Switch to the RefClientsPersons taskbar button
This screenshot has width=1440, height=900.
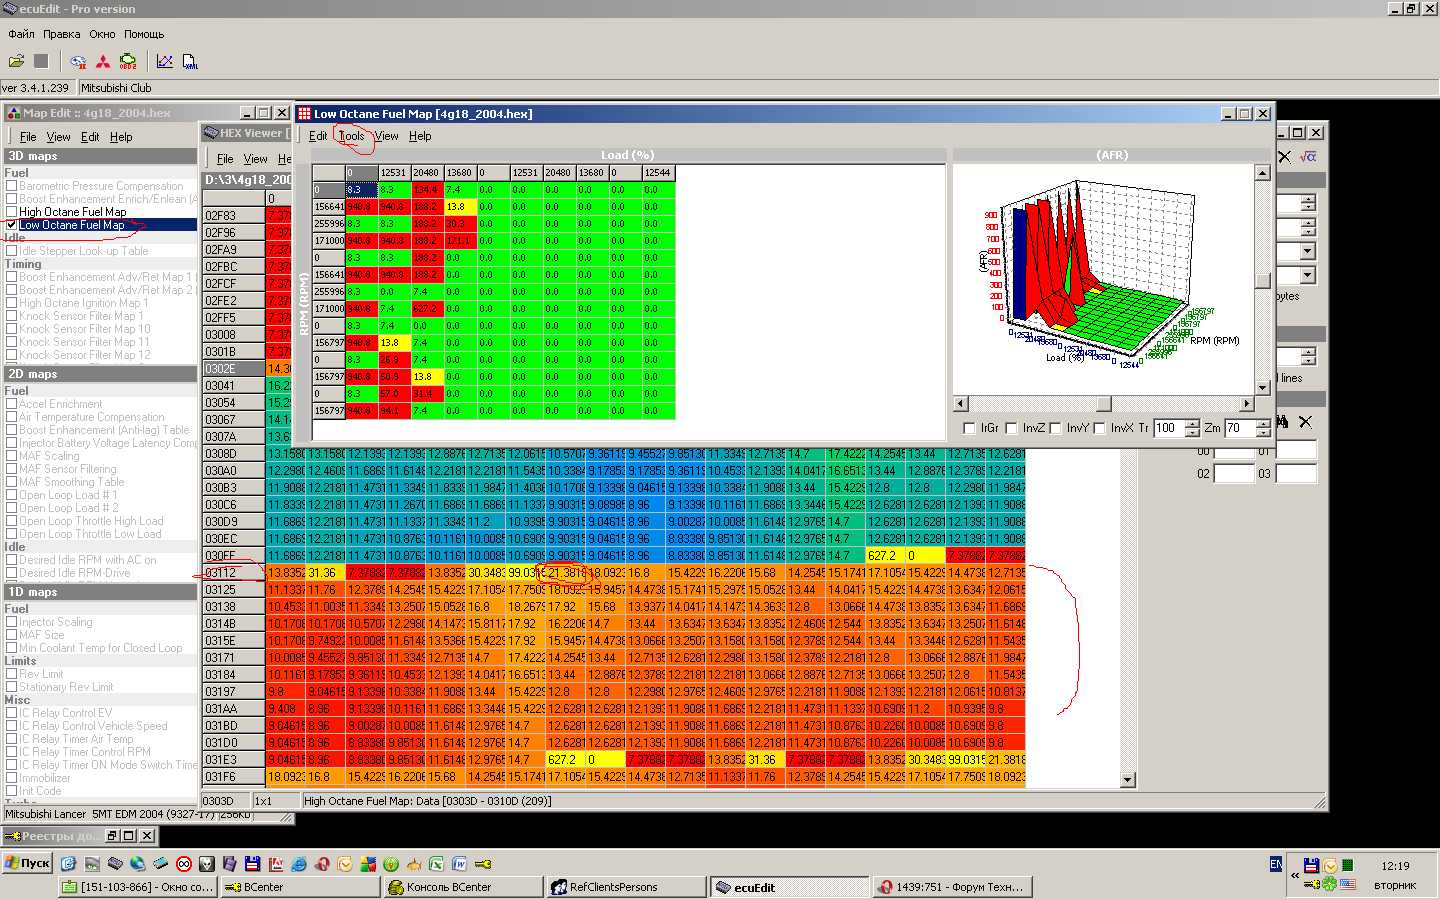(x=626, y=887)
